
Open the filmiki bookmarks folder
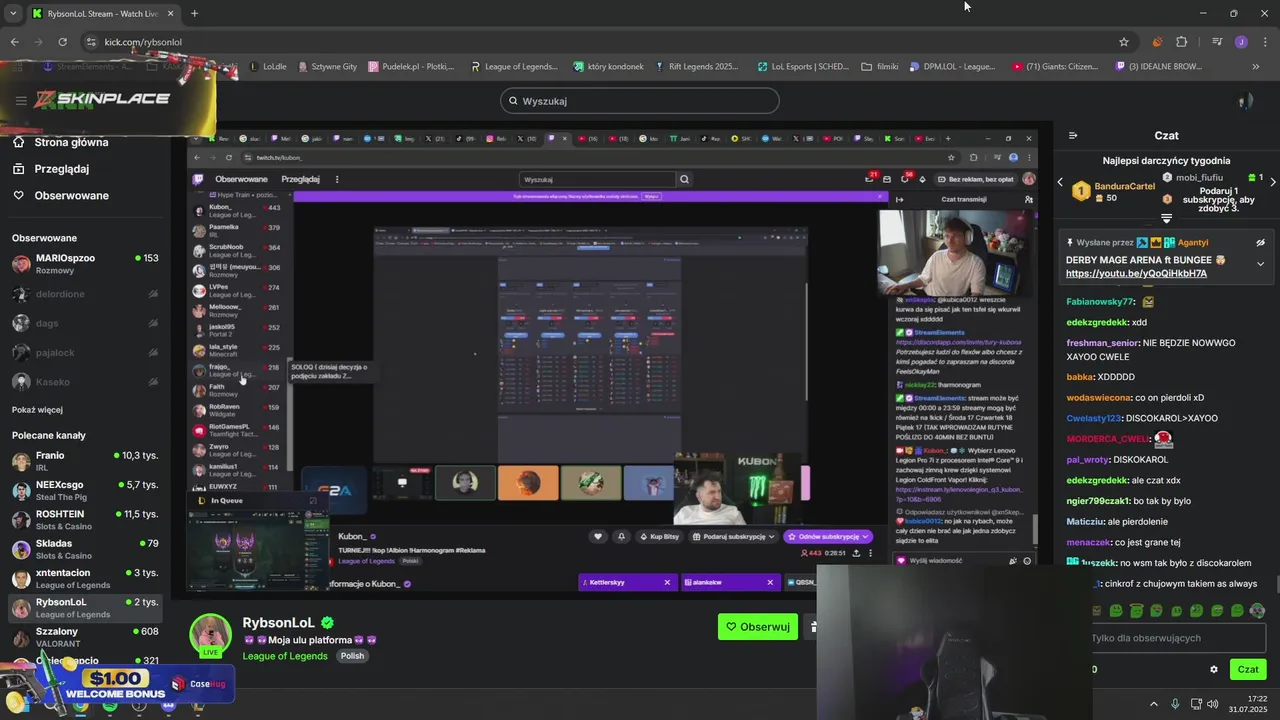point(880,67)
